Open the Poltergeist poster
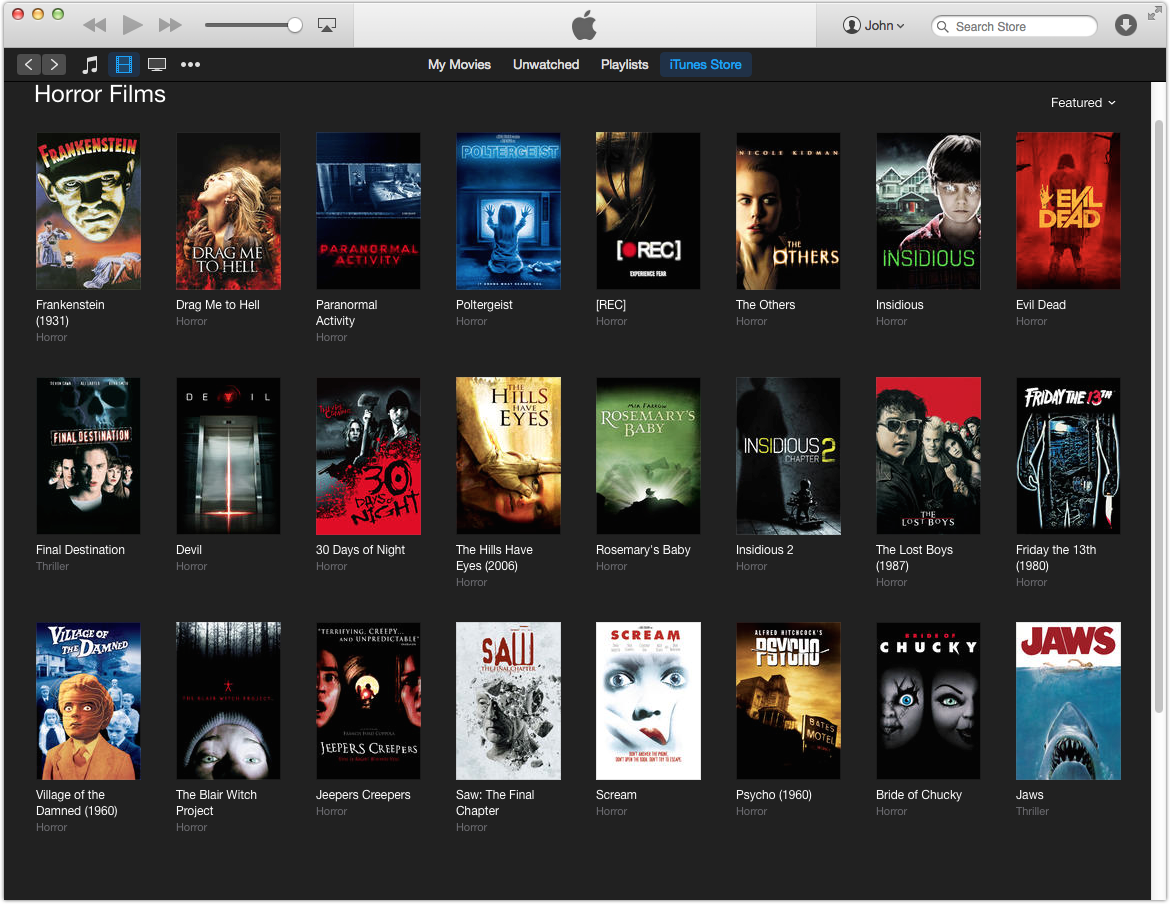 508,211
